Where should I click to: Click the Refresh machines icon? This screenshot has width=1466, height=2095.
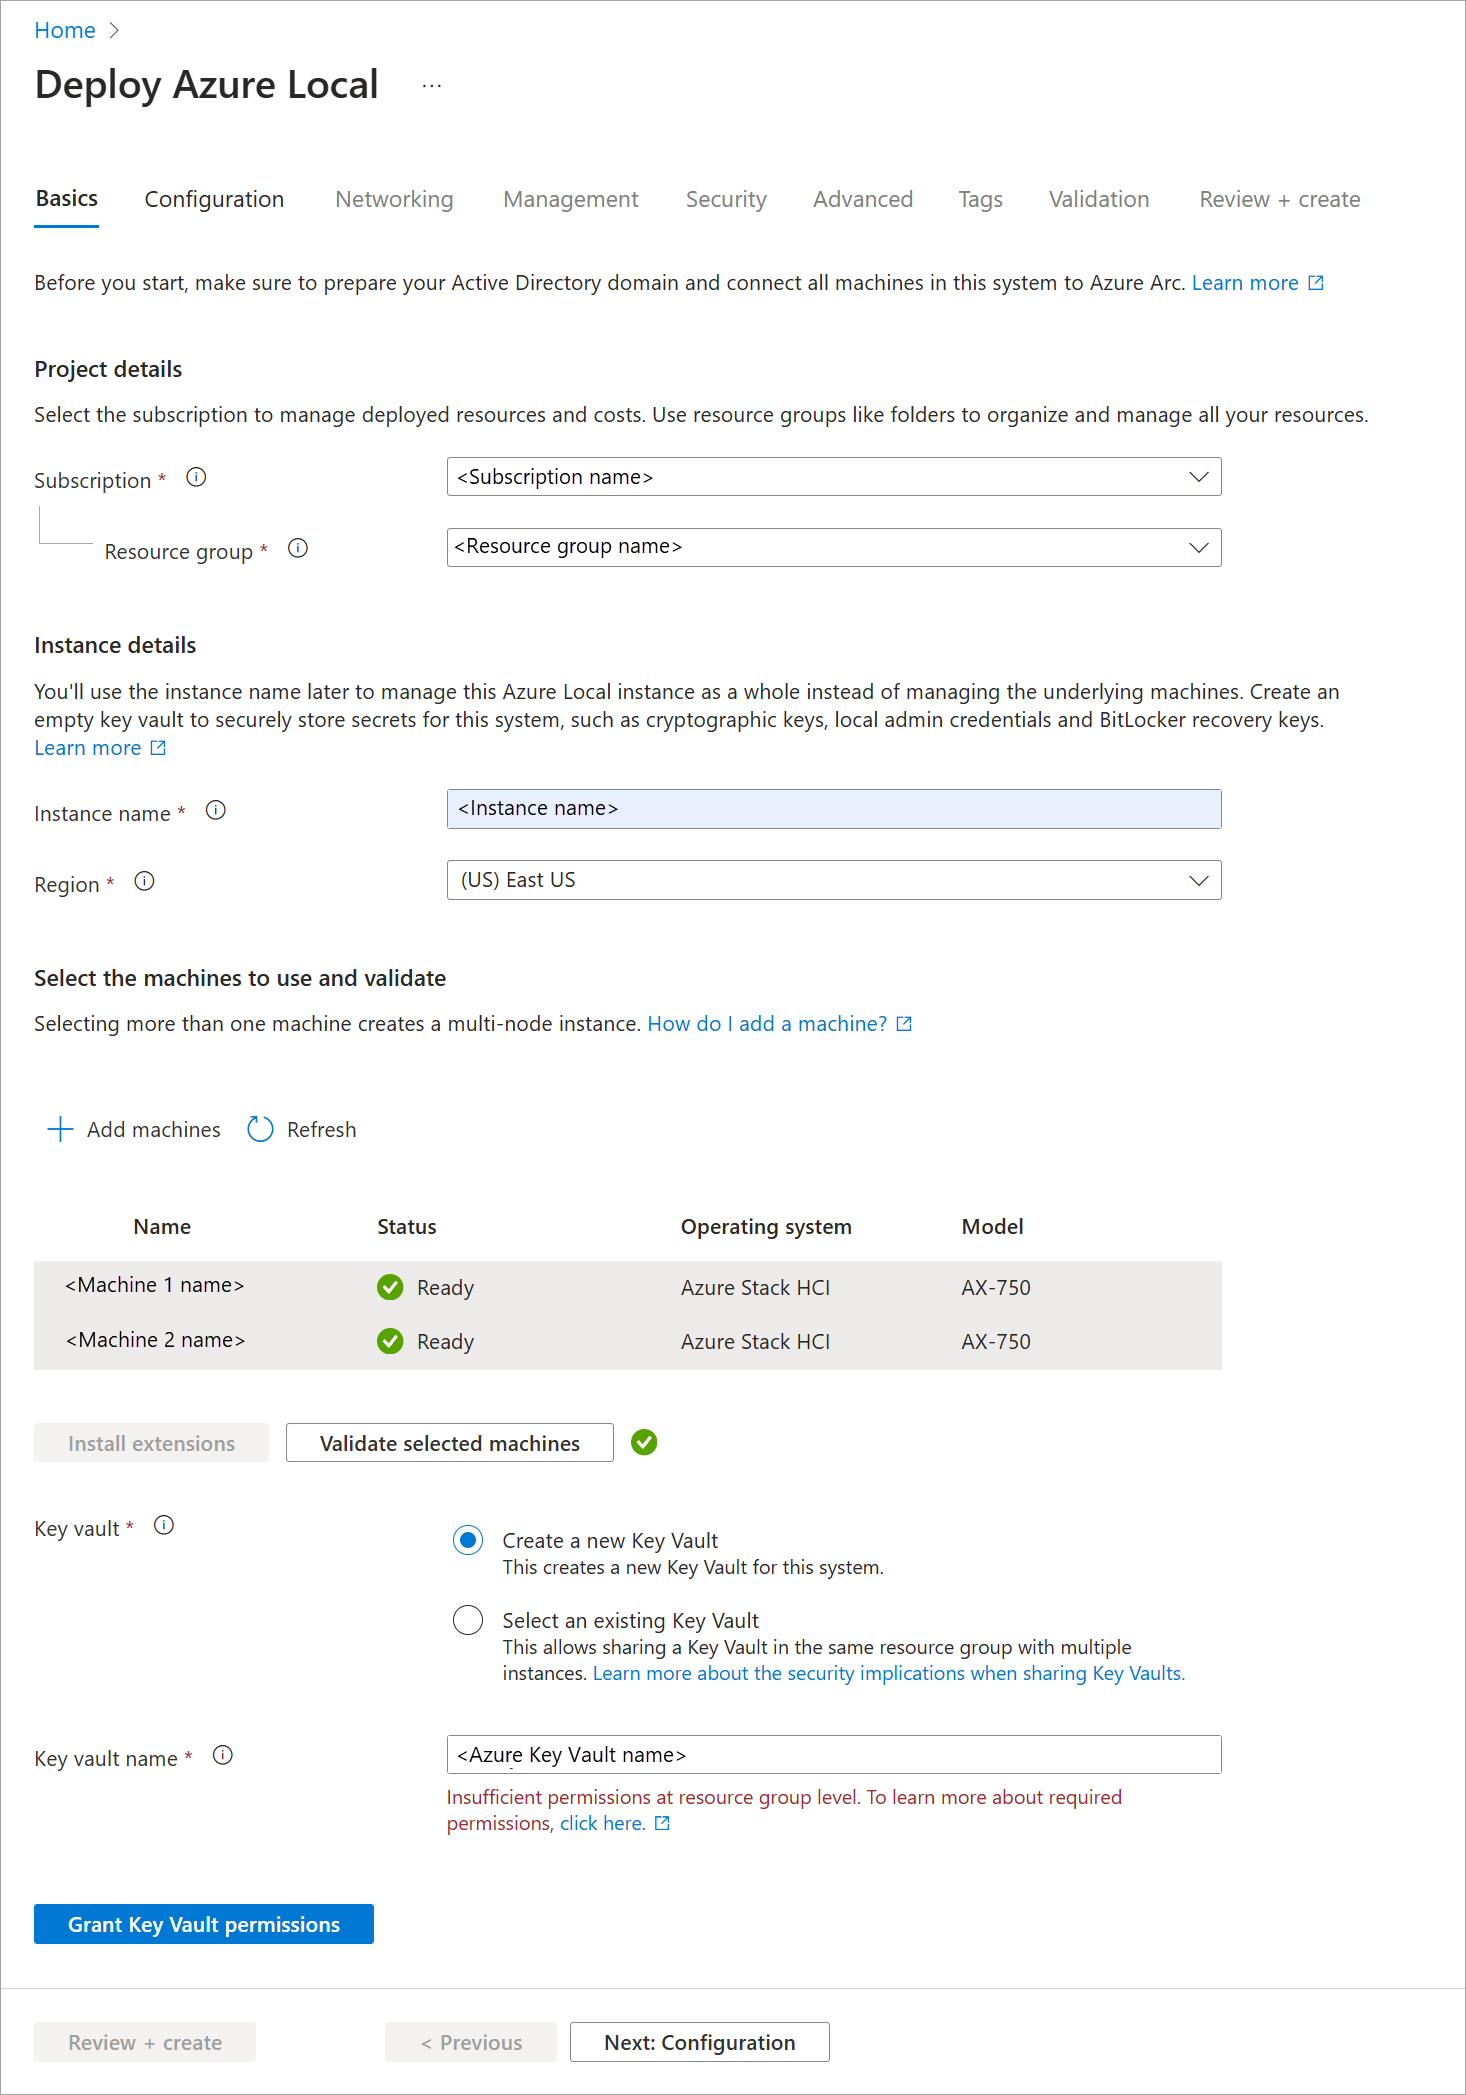260,1129
